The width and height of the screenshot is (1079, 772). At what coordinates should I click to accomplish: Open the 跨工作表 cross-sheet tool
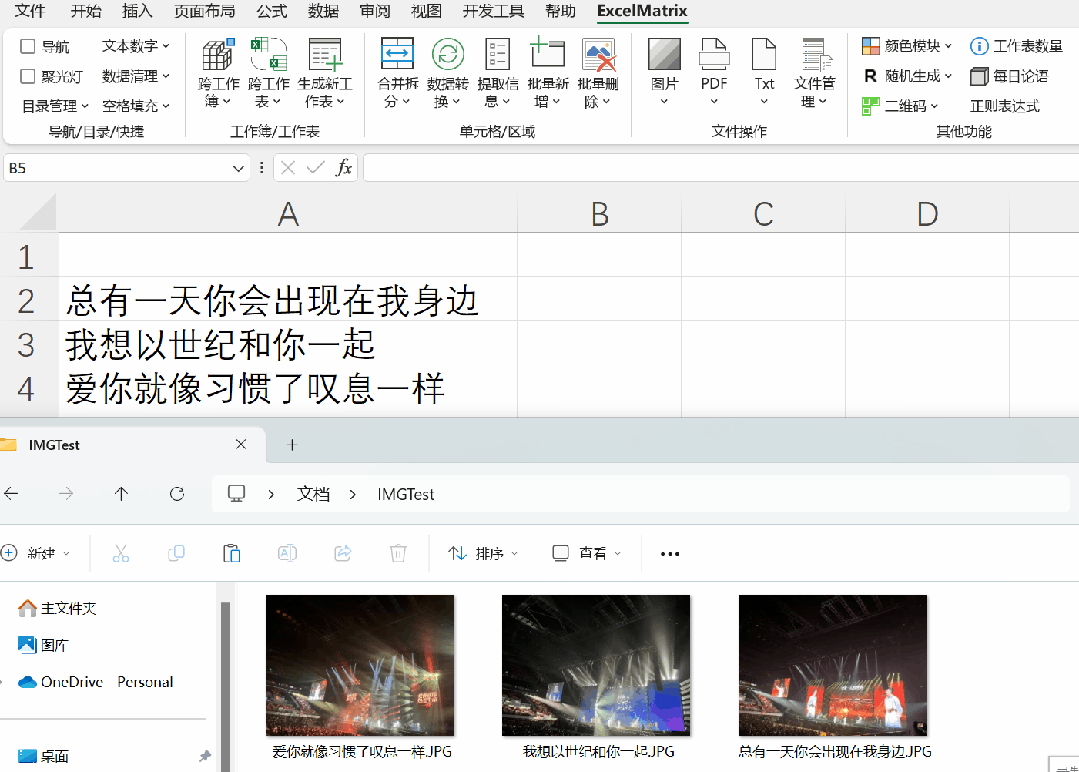(268, 73)
